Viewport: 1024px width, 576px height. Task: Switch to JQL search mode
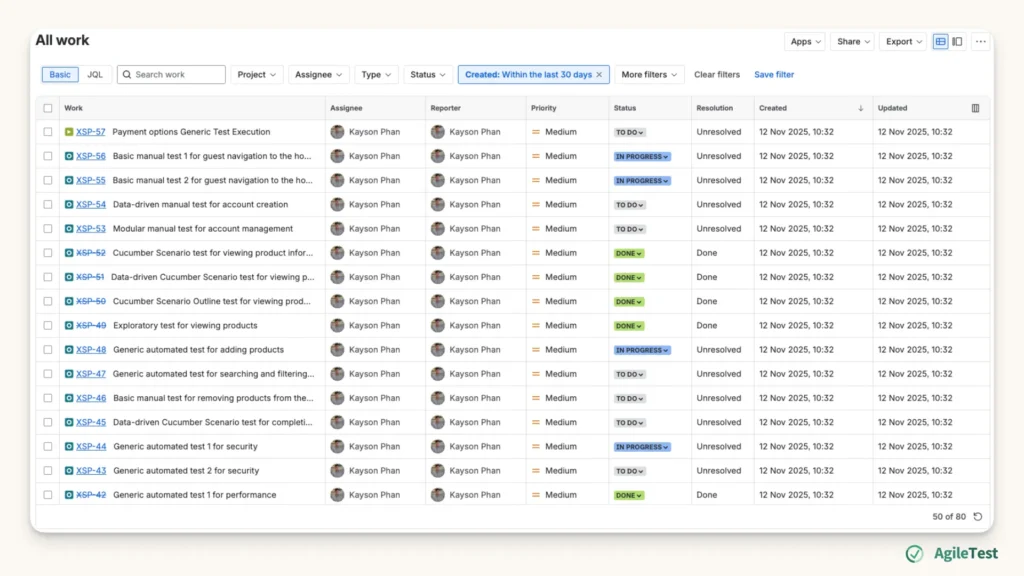point(95,75)
